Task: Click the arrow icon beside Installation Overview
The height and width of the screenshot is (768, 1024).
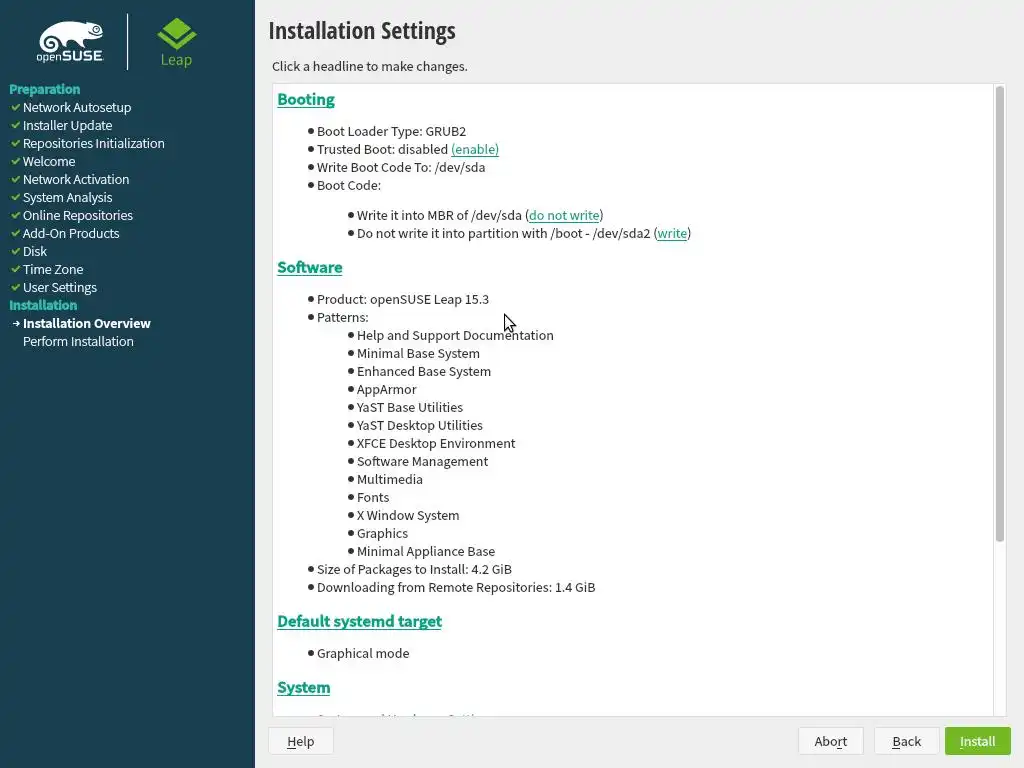Action: coord(16,323)
